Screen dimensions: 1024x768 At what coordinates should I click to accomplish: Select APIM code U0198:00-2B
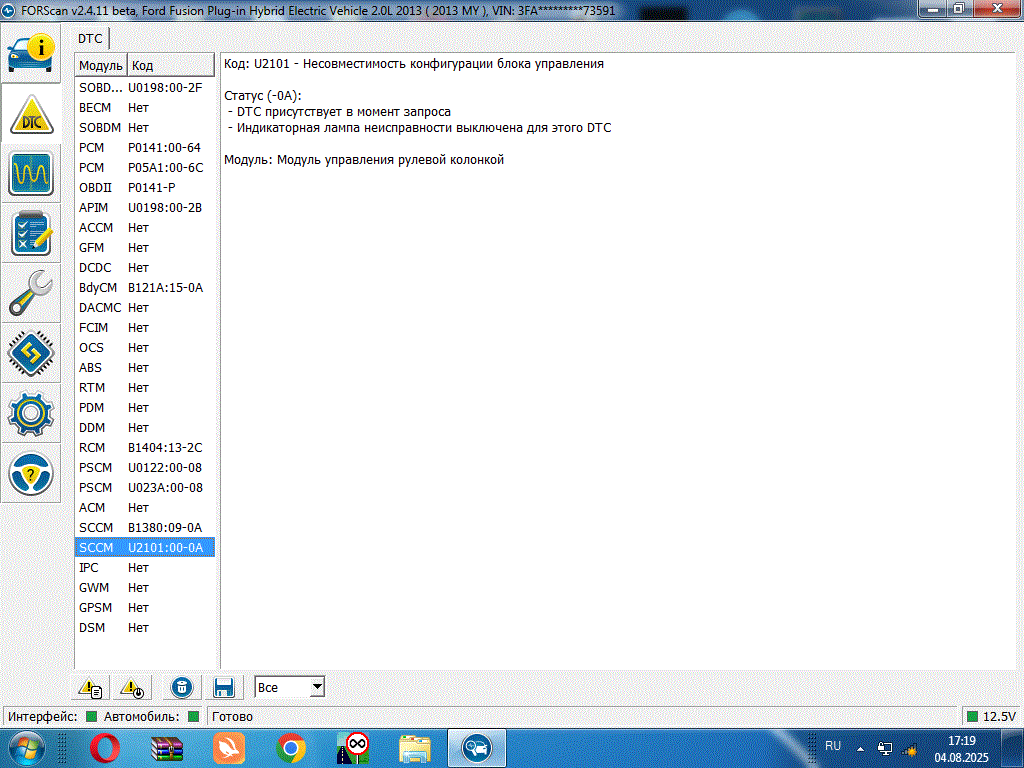(x=145, y=208)
